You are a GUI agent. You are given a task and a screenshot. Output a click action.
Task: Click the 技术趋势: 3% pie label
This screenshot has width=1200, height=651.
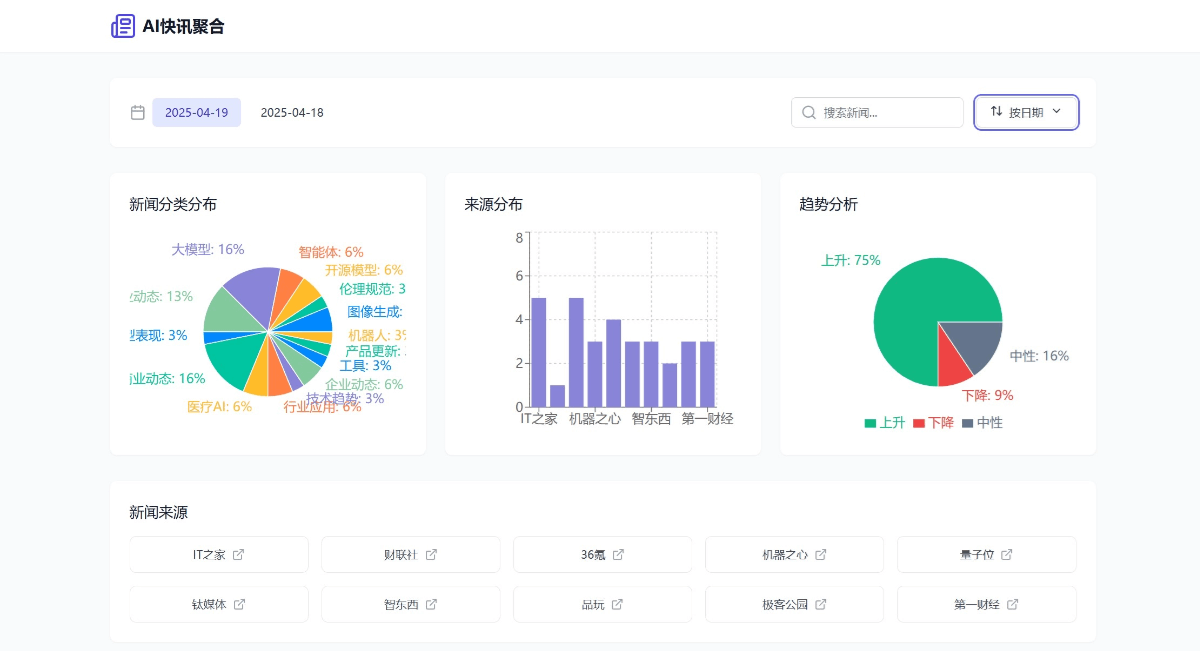coord(345,398)
